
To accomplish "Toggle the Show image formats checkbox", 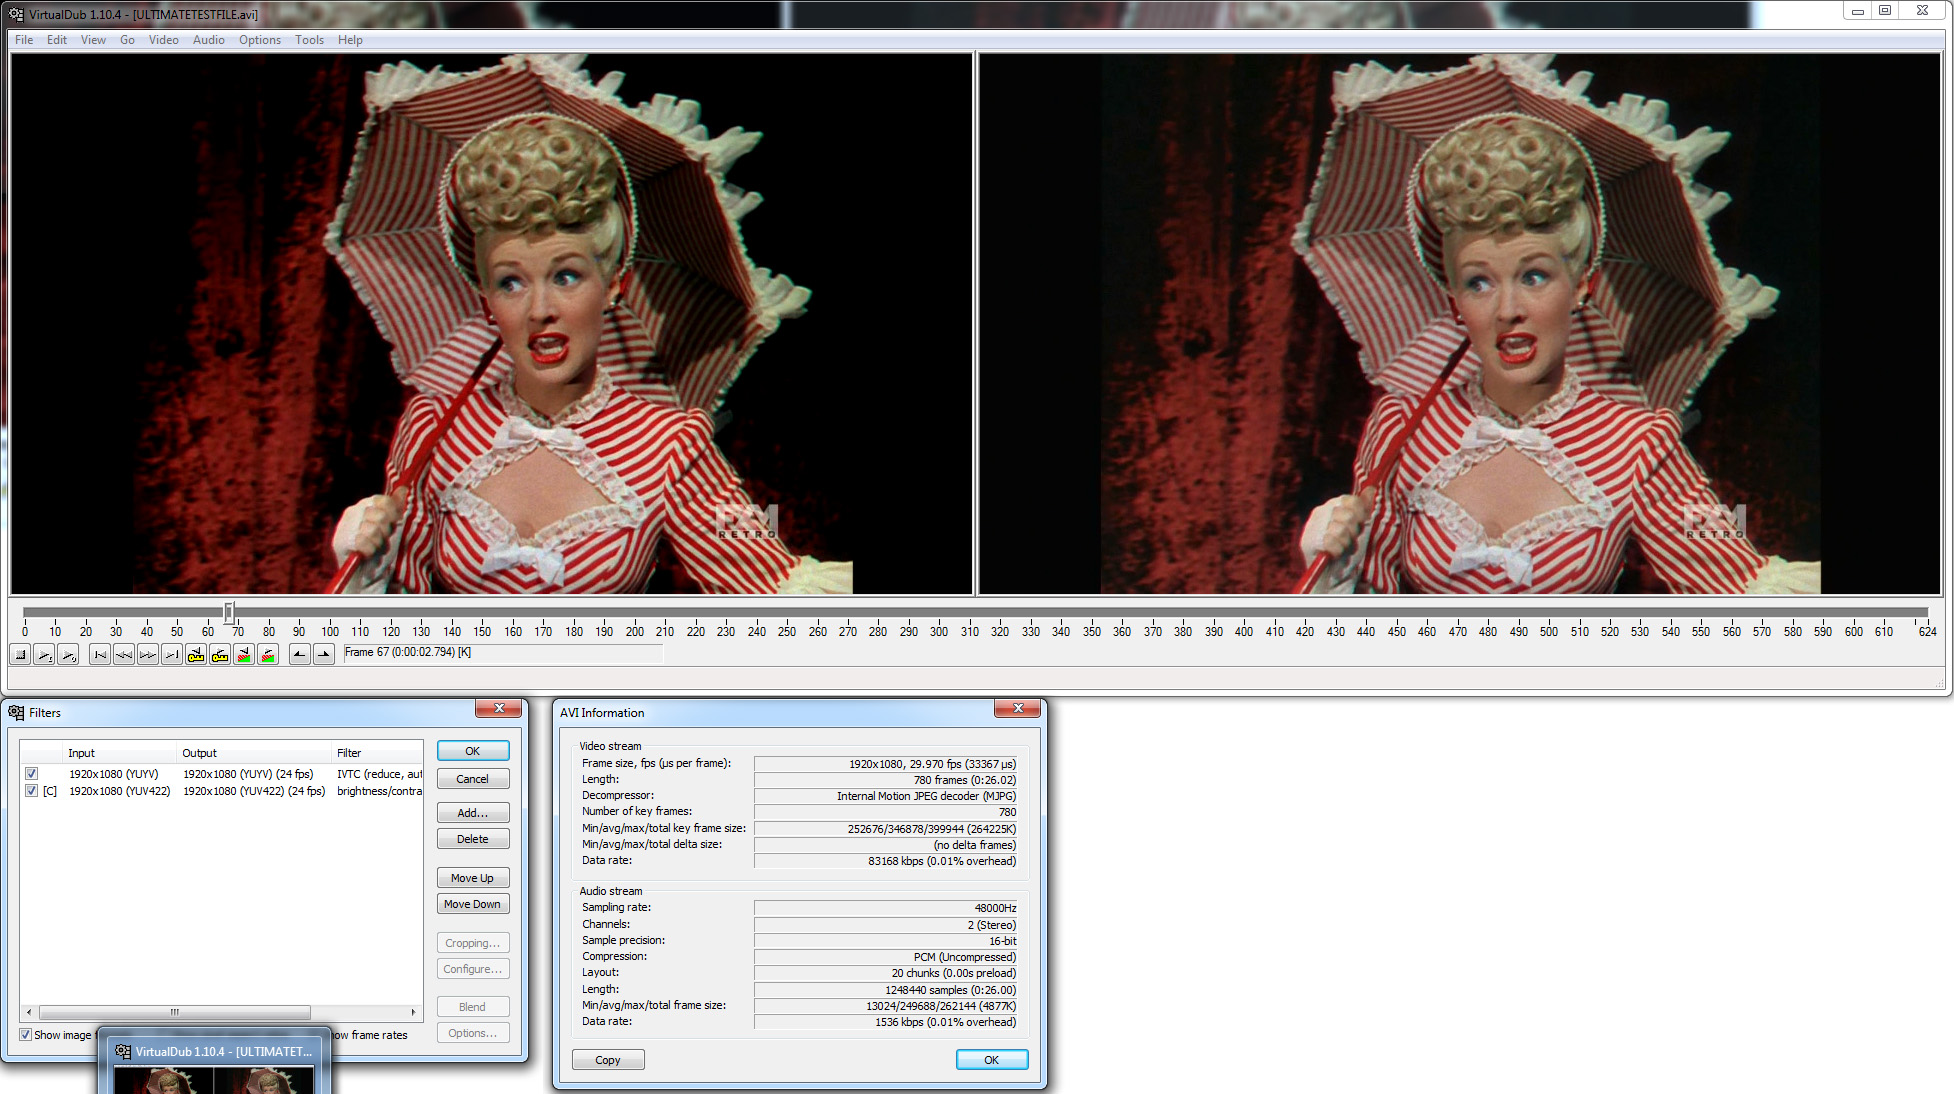I will 26,1035.
